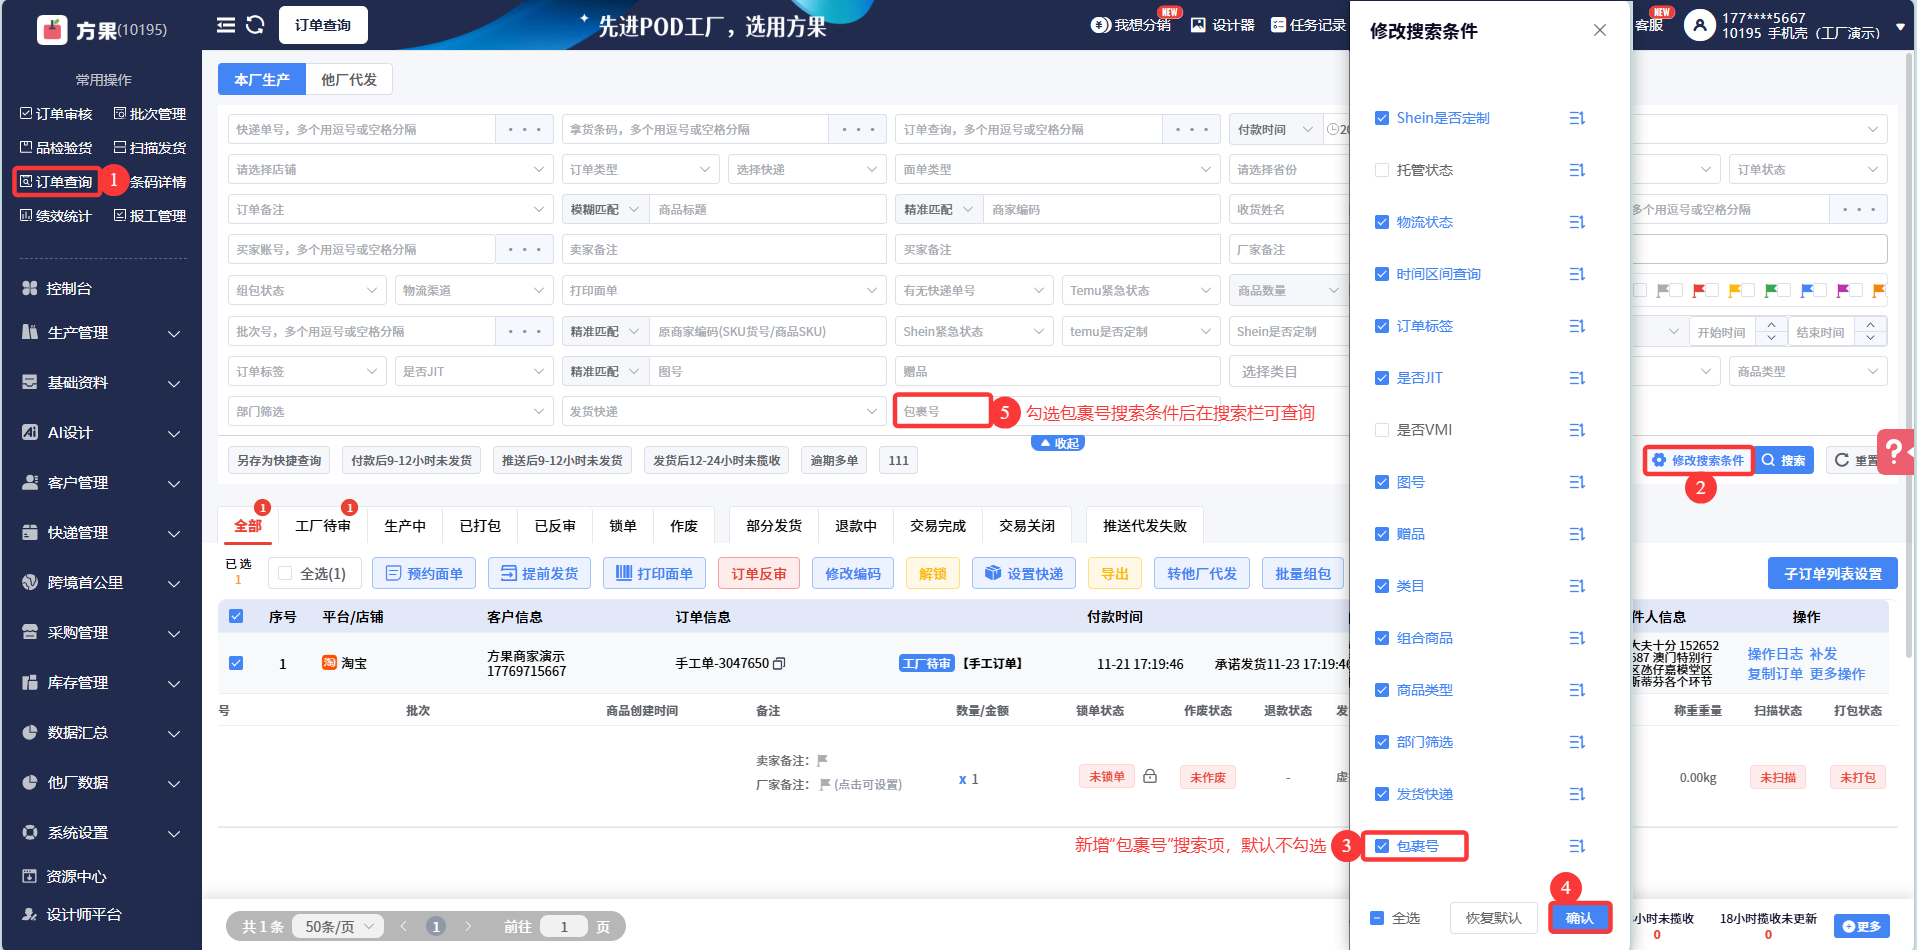The height and width of the screenshot is (950, 1917).
Task: Toggle the hamburger menu icon
Action: tap(226, 25)
